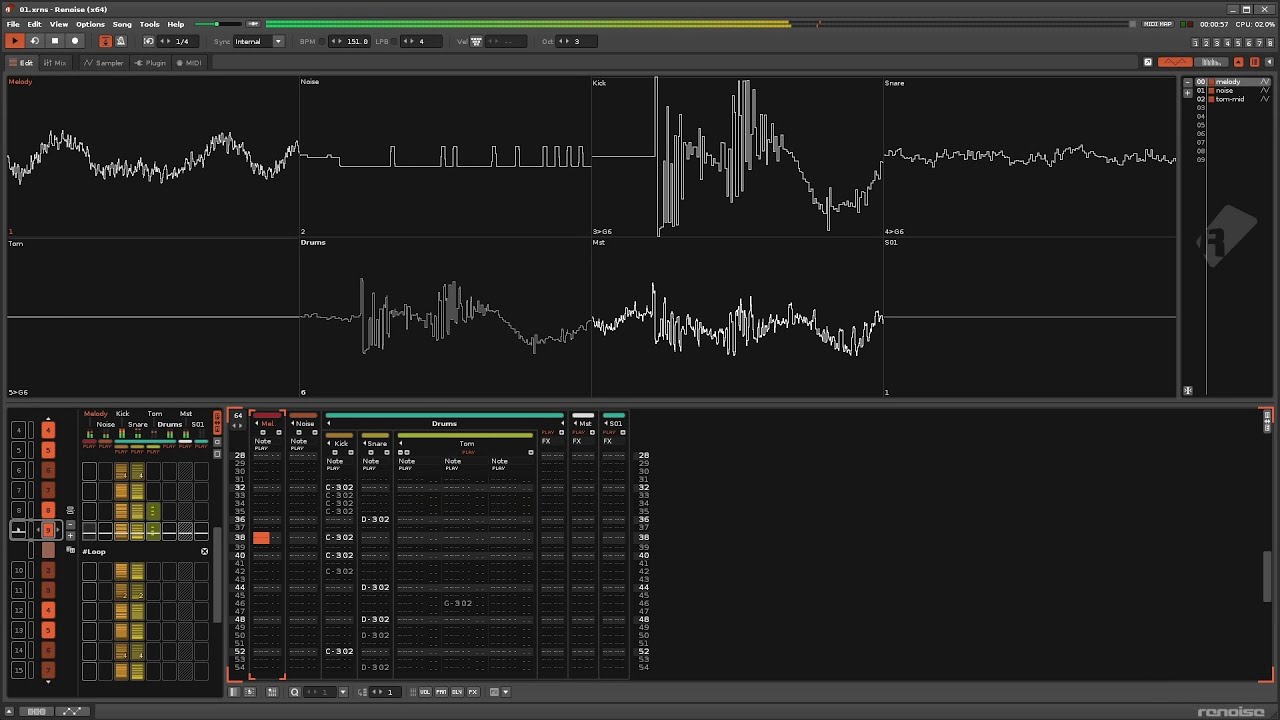Toggle the BPM automation checkbox
This screenshot has height=720, width=1280.
pyautogui.click(x=321, y=41)
